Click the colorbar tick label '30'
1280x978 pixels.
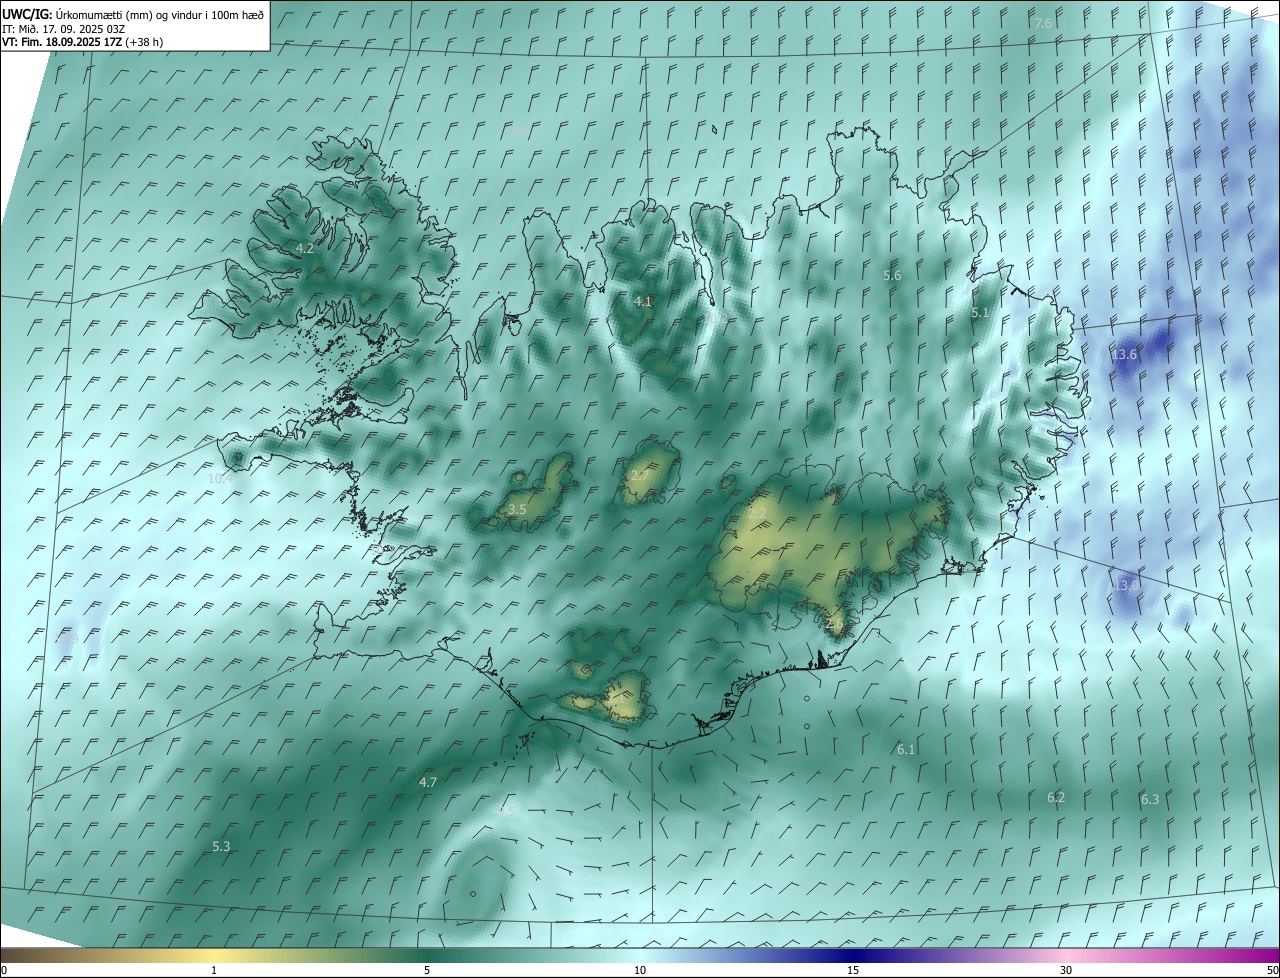click(1066, 970)
